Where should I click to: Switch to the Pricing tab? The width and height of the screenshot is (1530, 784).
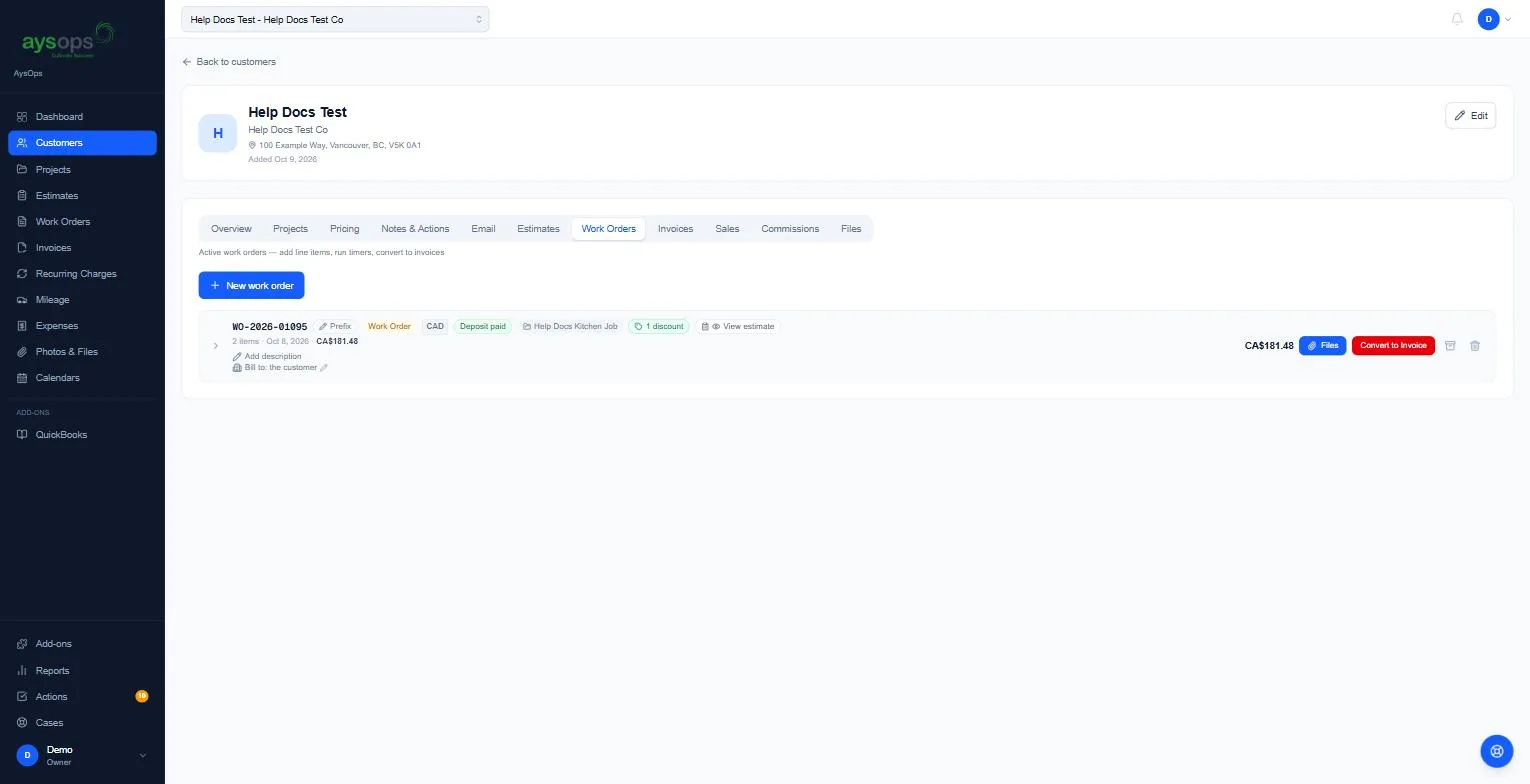pos(344,229)
